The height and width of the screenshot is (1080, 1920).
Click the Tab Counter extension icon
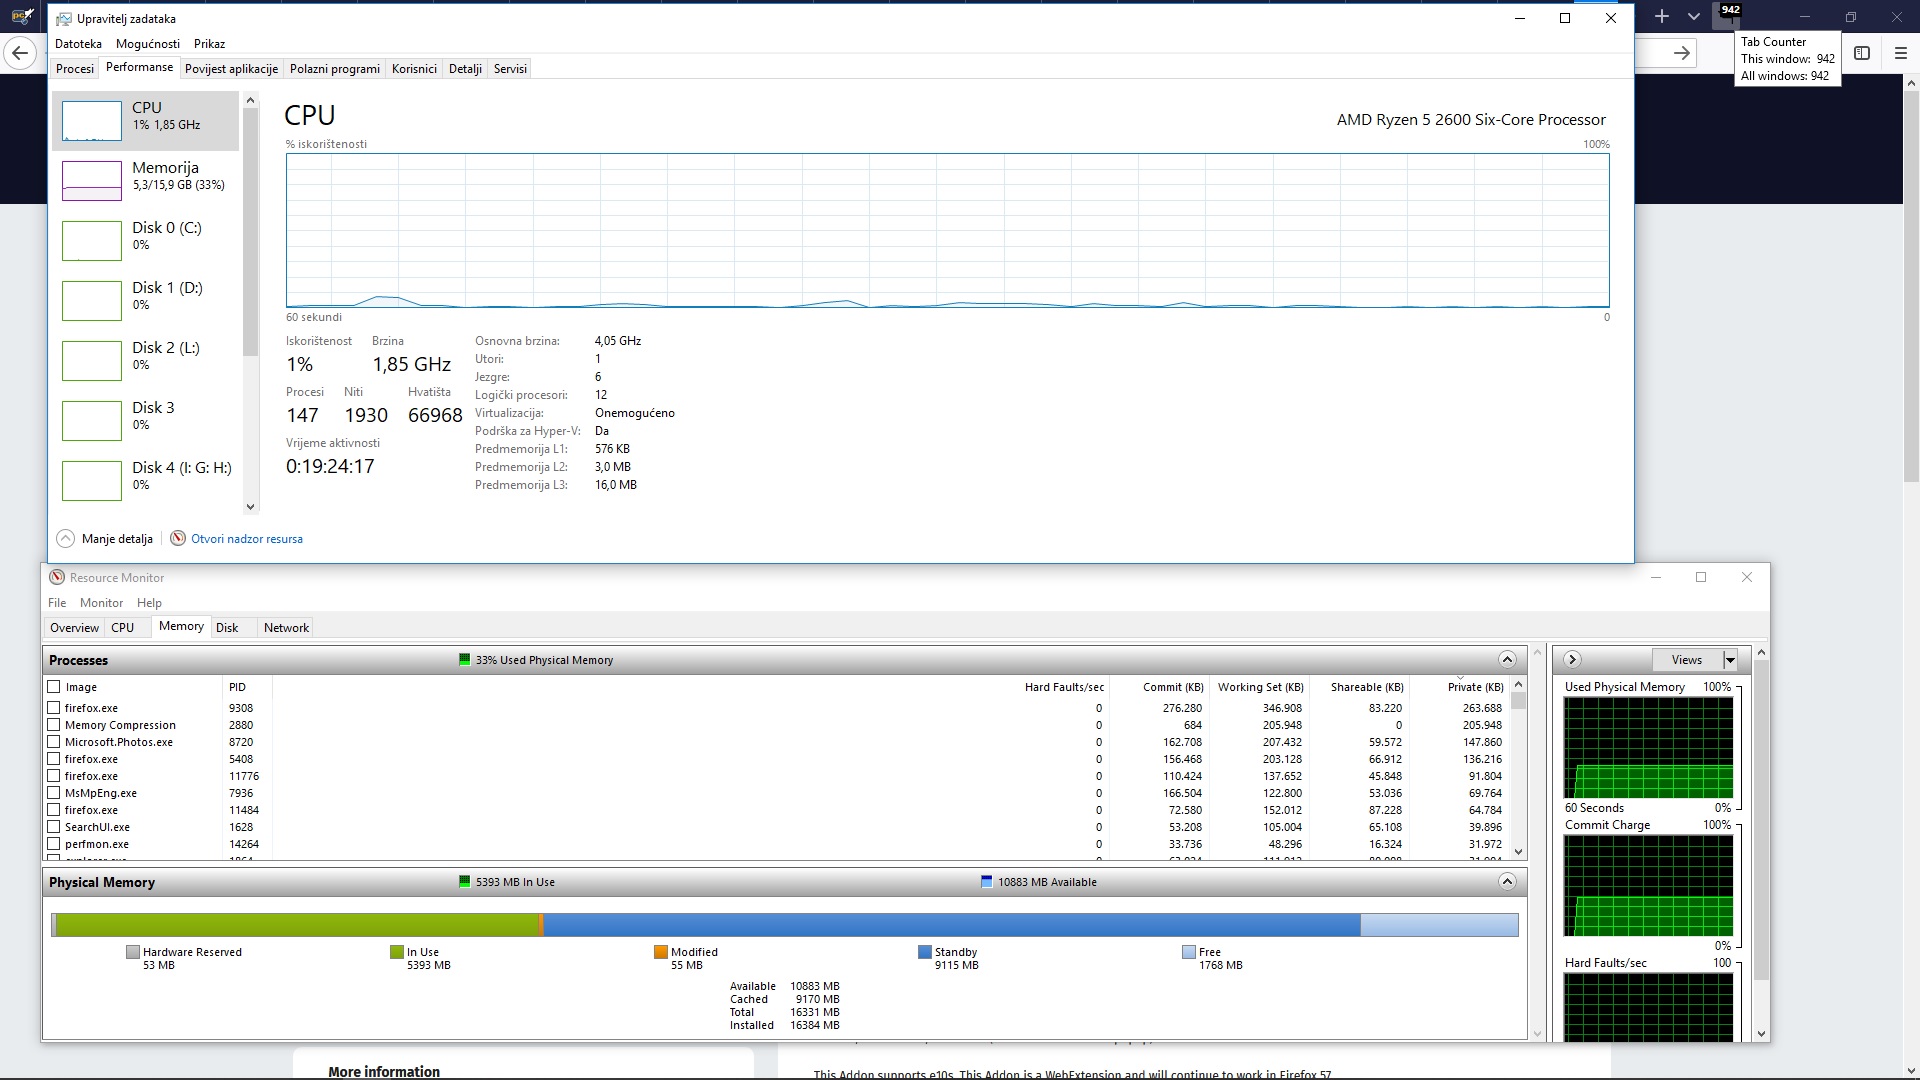pos(1727,16)
